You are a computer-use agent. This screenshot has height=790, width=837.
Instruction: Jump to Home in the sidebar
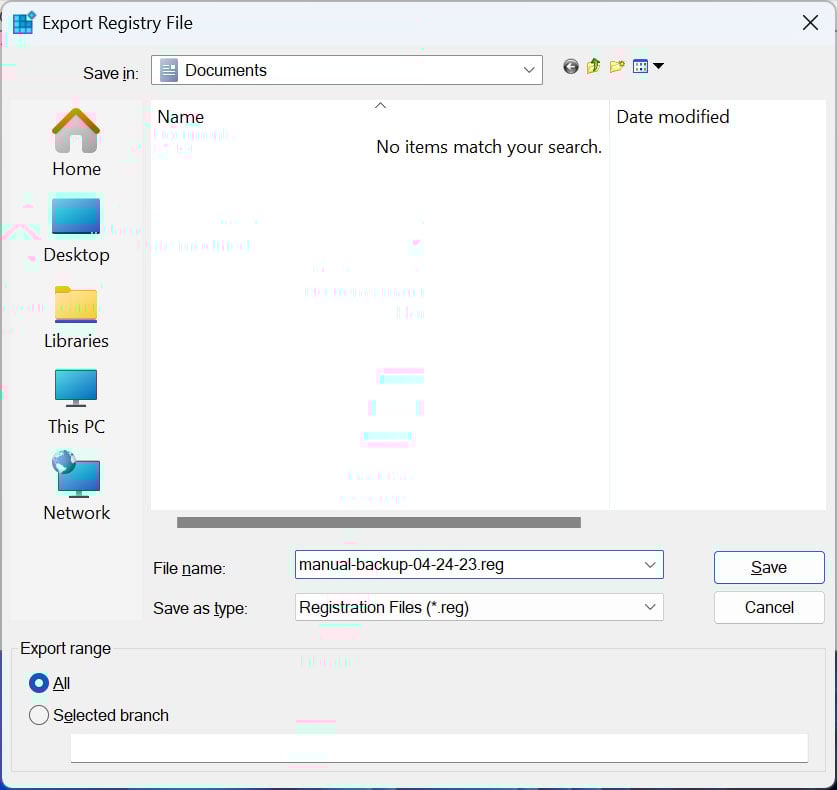pos(76,143)
